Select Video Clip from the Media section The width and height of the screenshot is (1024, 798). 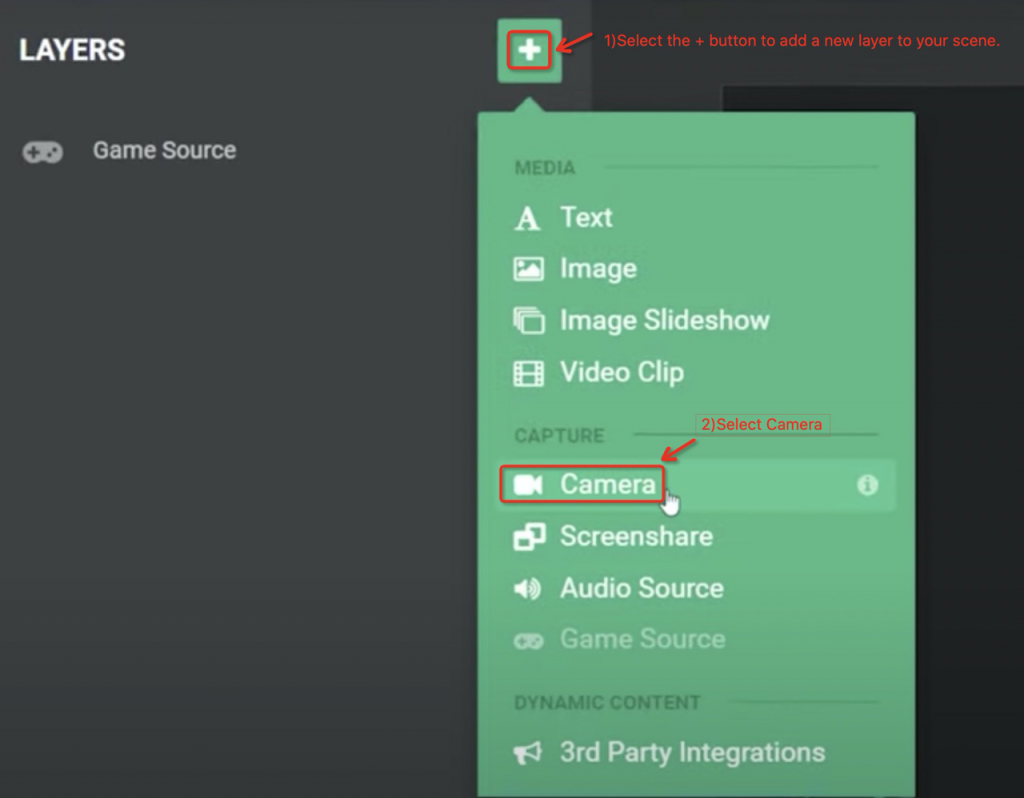620,372
